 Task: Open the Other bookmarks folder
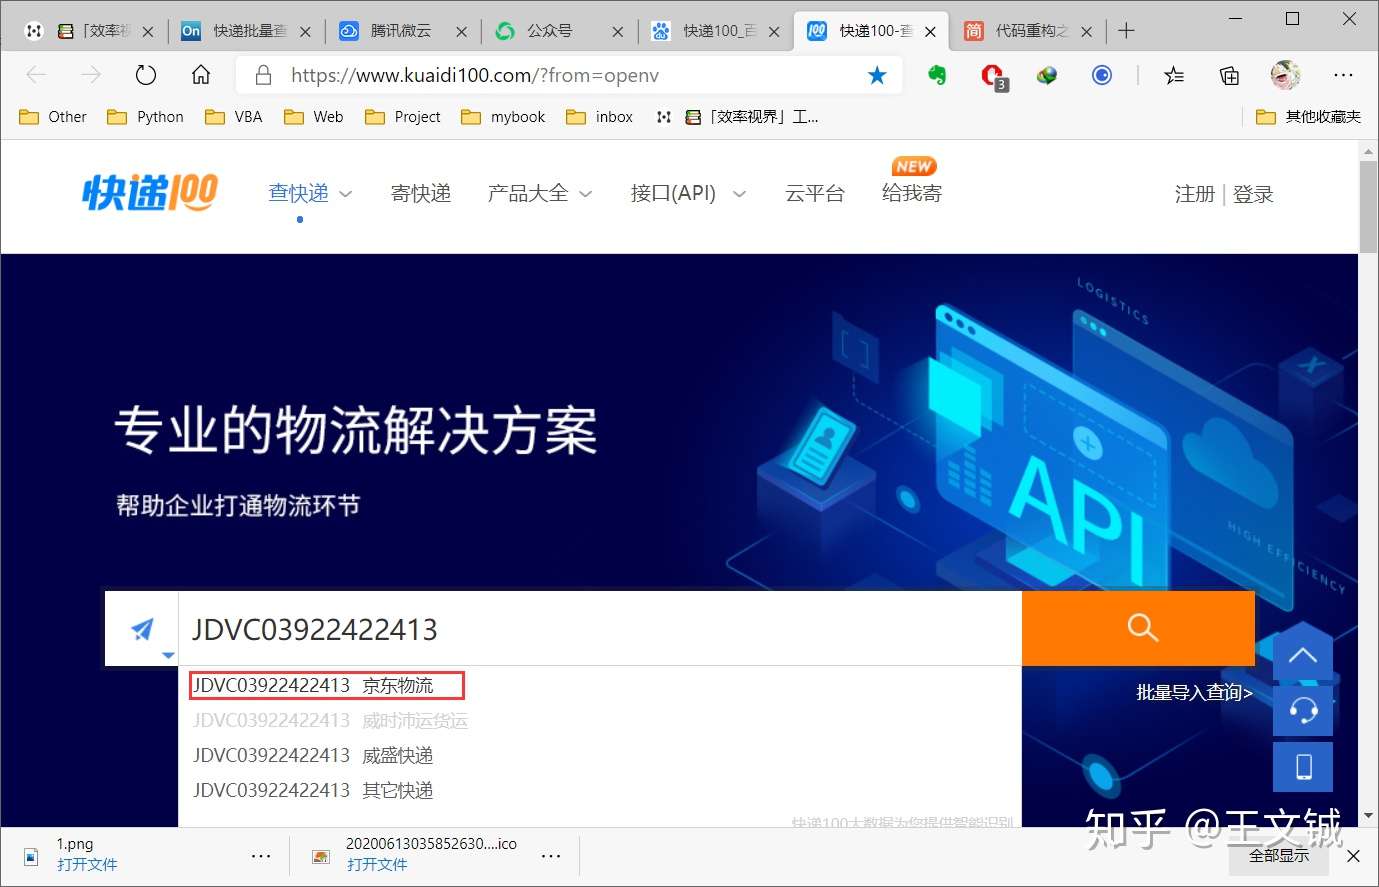tap(53, 117)
